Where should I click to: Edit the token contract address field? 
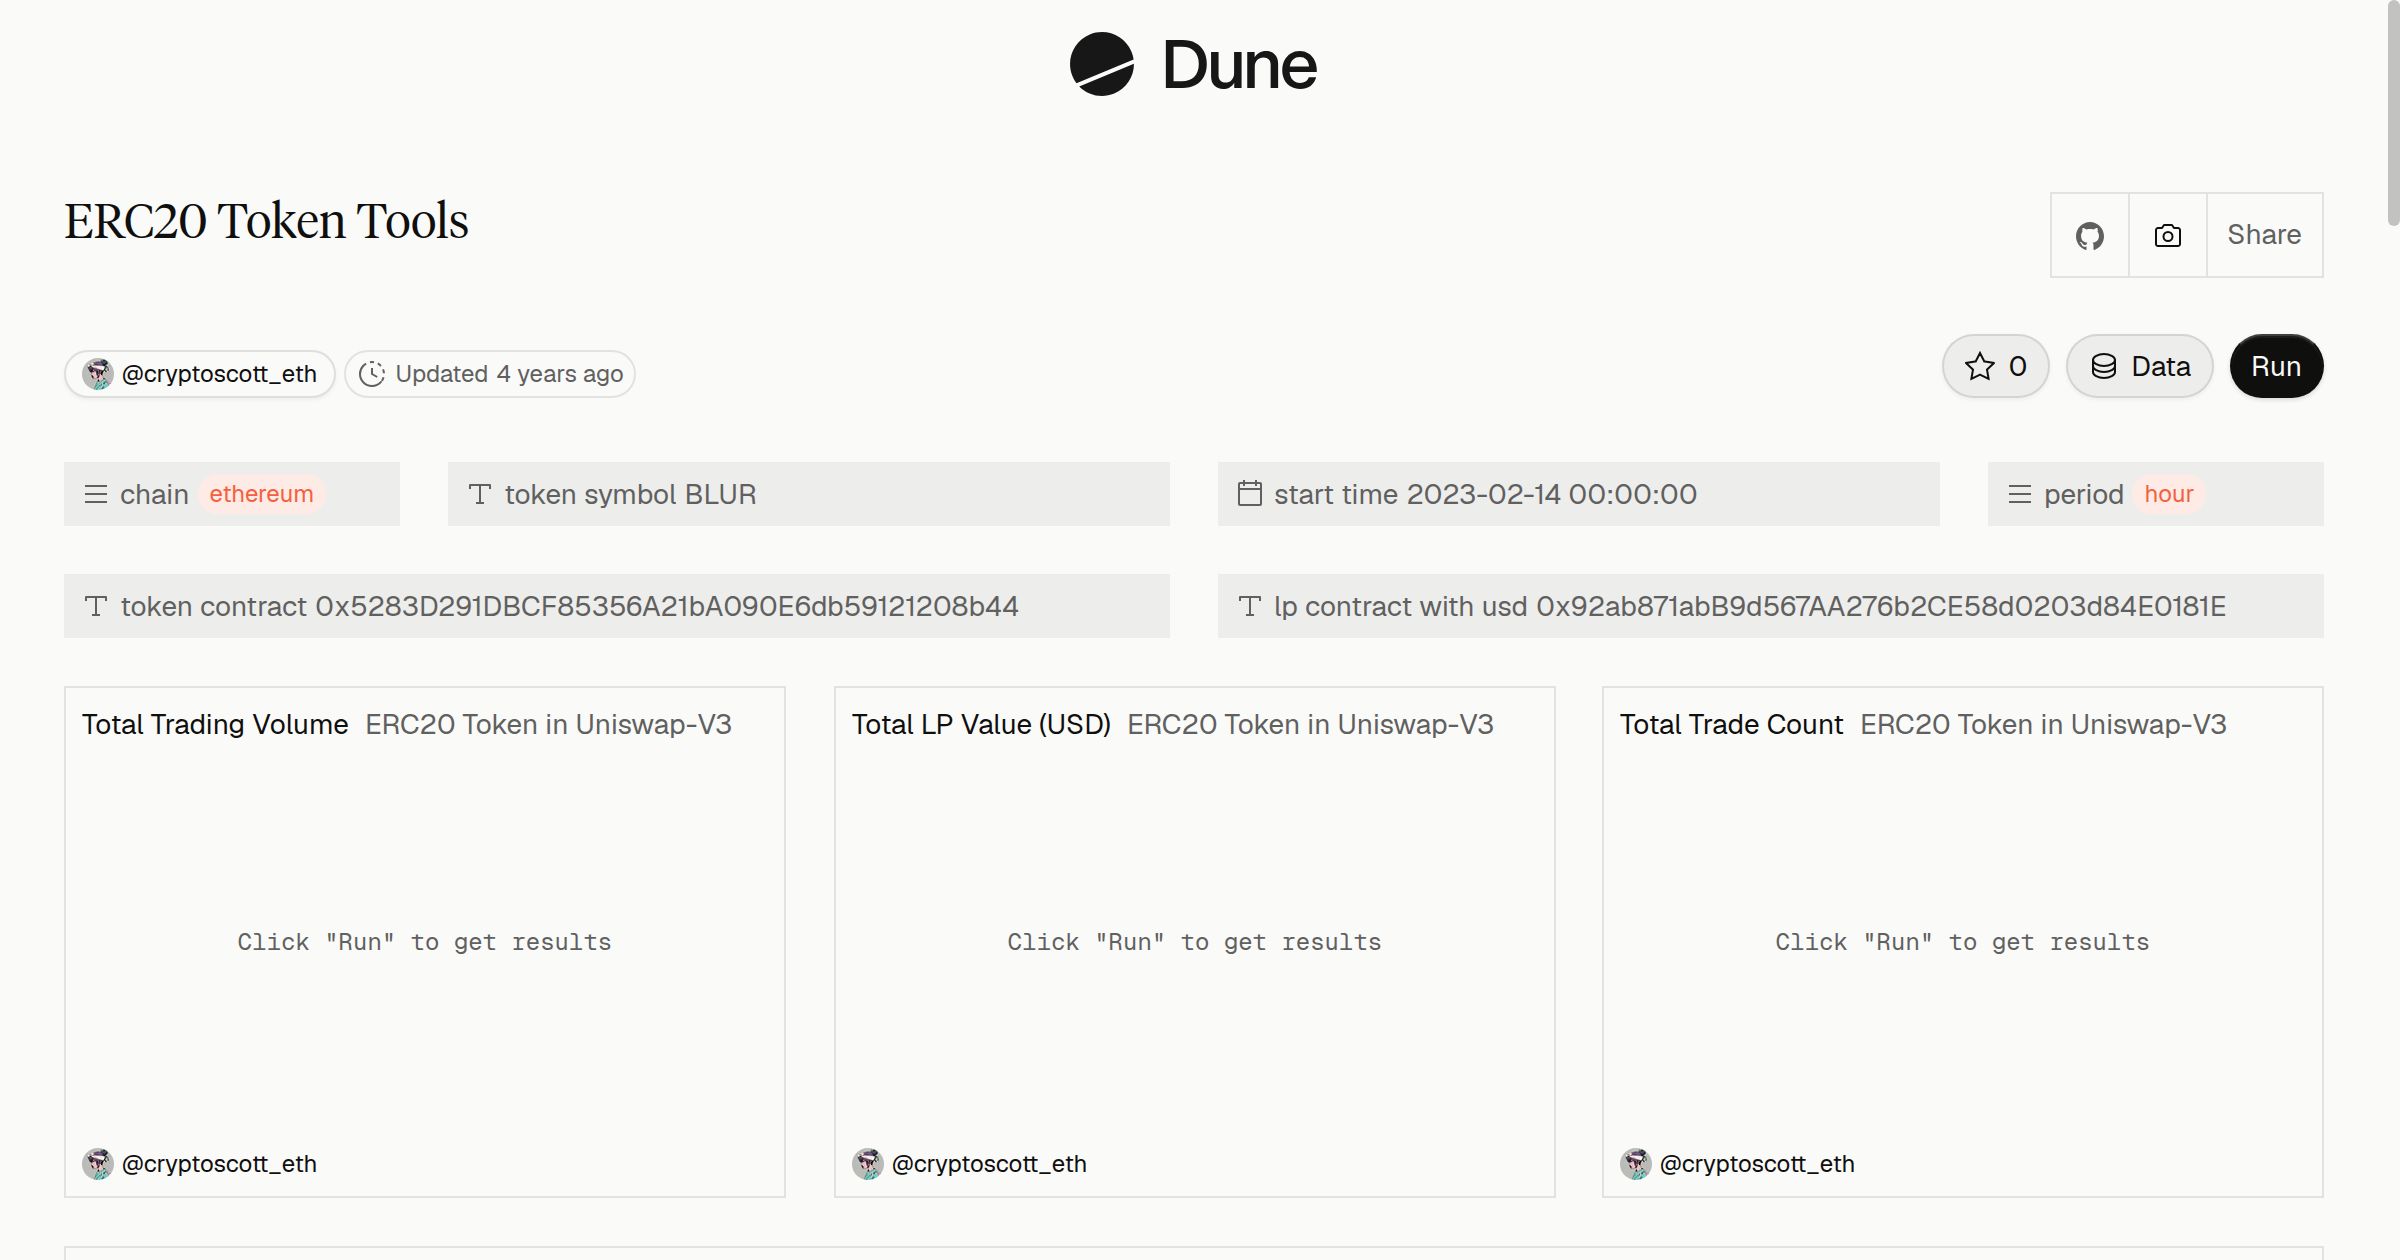(617, 606)
